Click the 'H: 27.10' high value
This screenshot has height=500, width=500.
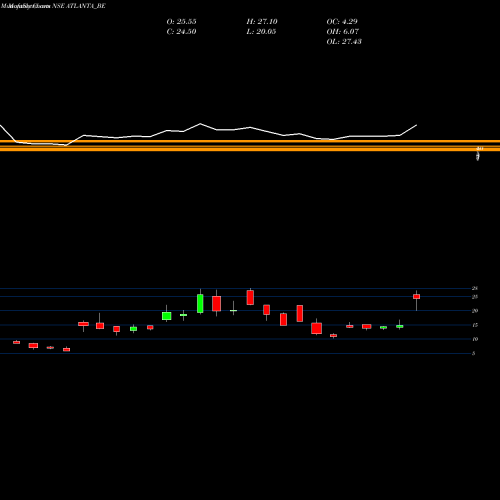point(262,22)
